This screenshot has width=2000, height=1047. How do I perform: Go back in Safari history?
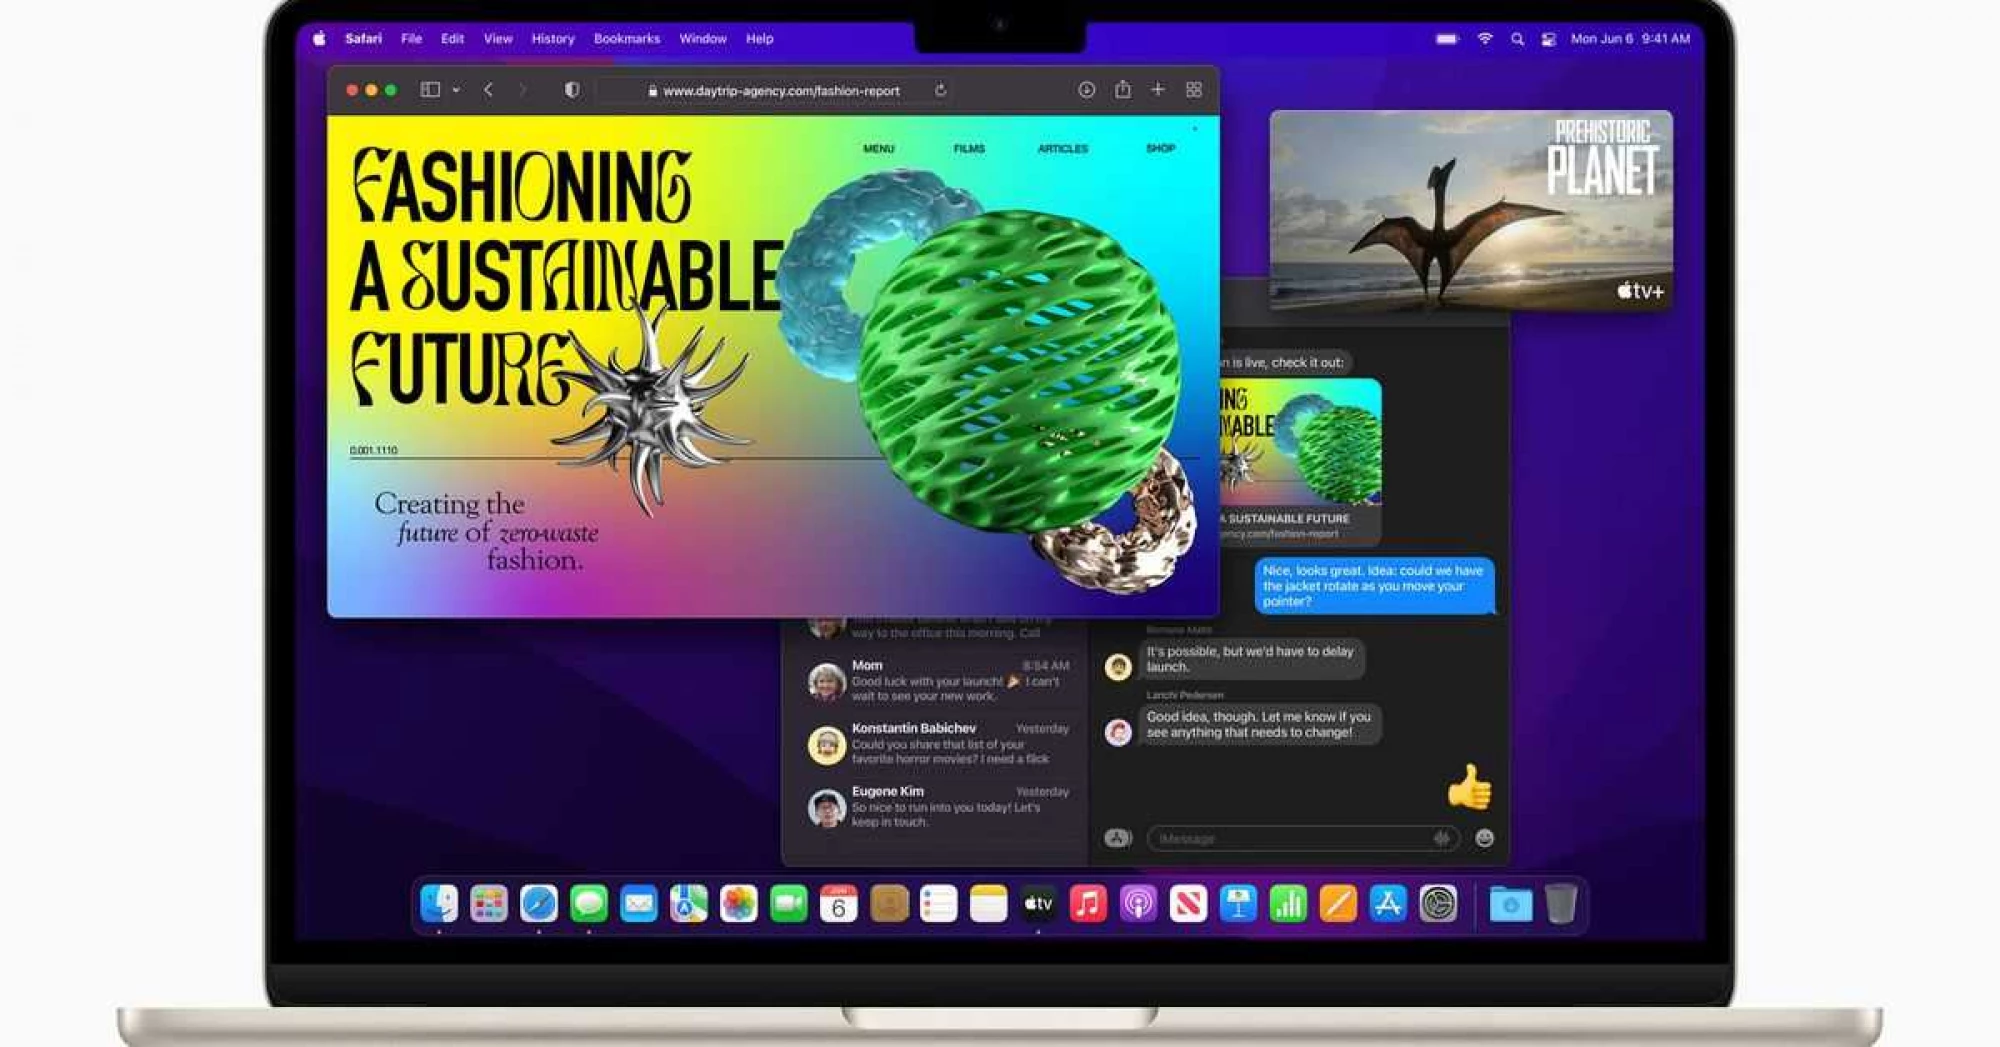tap(488, 89)
